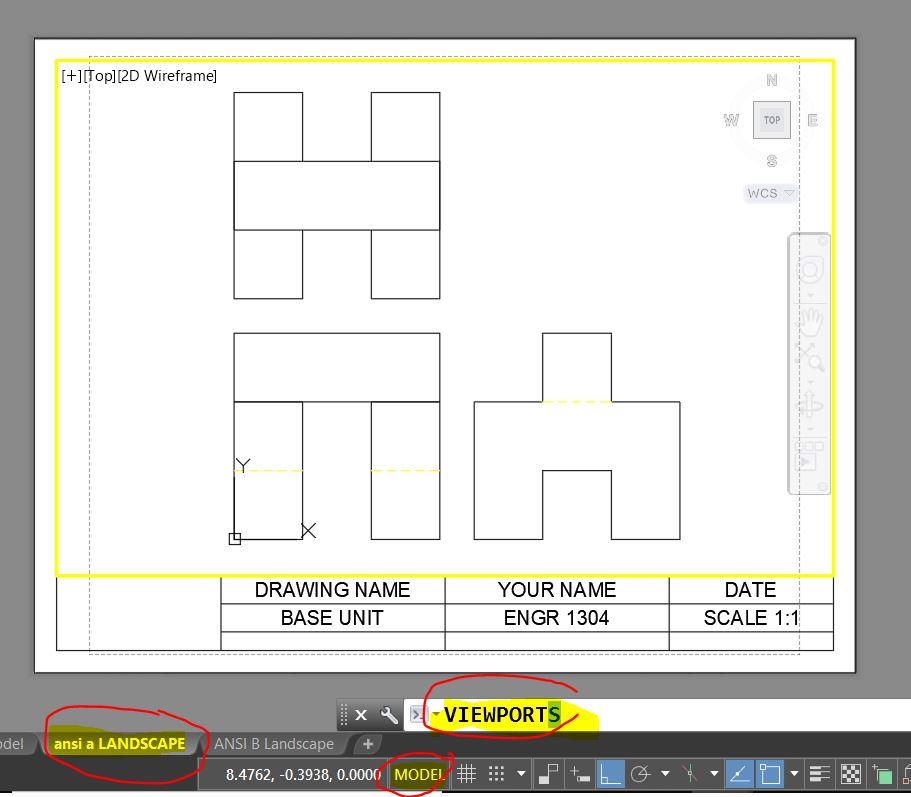Open the Snap Mode settings dropdown
This screenshot has height=797, width=911.
pos(520,772)
